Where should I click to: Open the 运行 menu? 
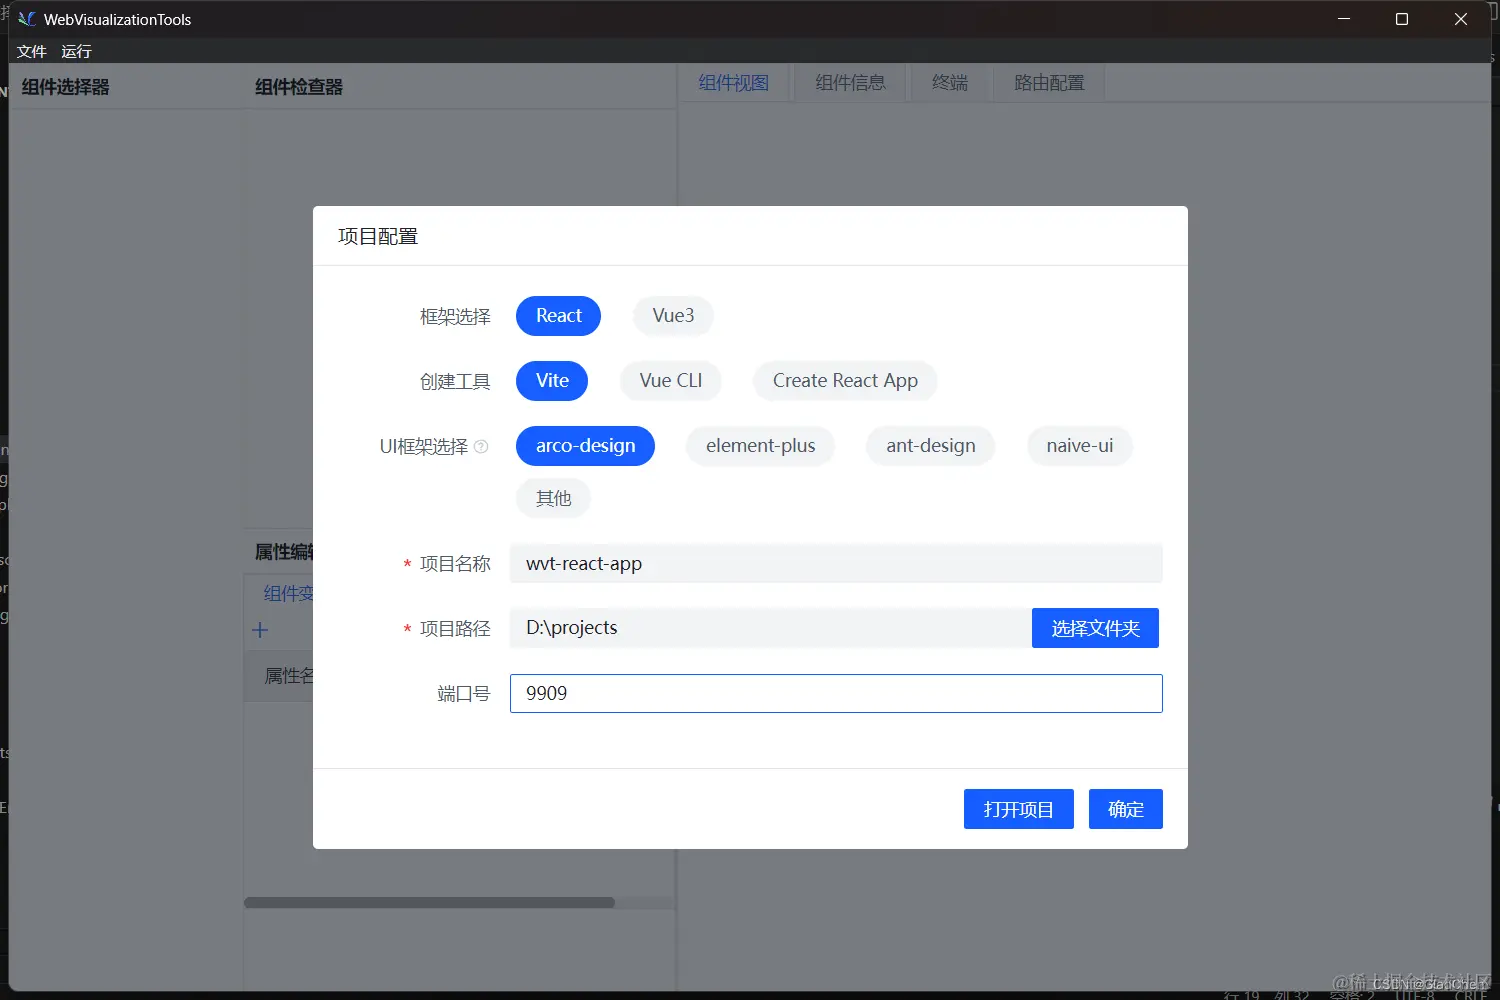coord(76,51)
